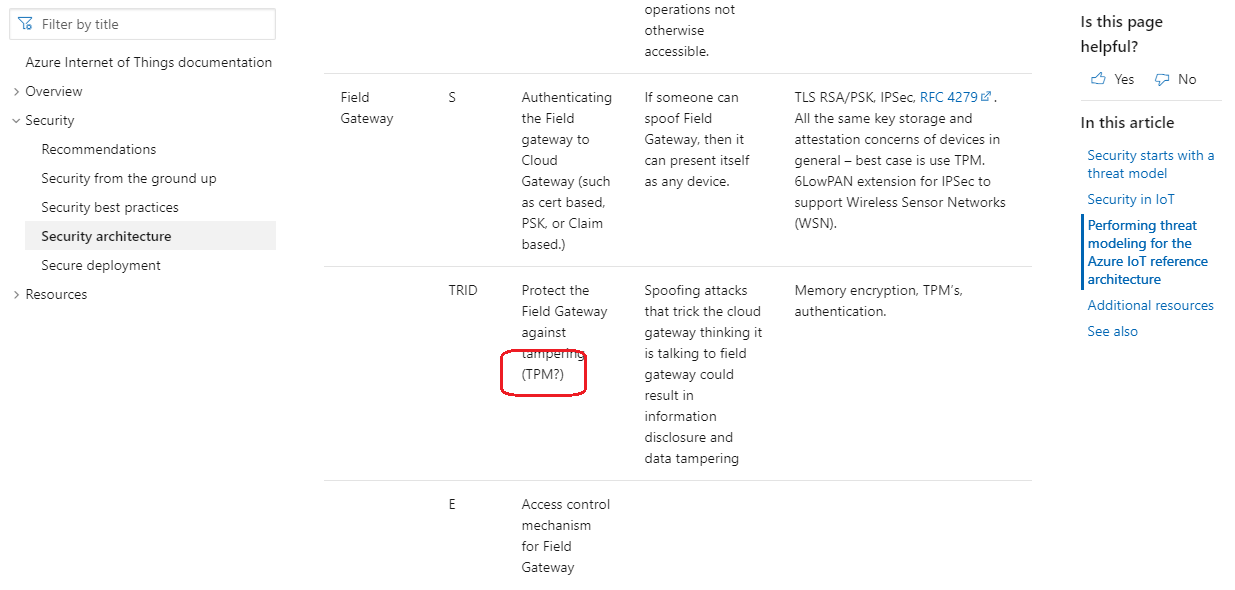Viewport: 1235px width, 590px height.
Task: Click the See also link
Action: [x=1112, y=331]
